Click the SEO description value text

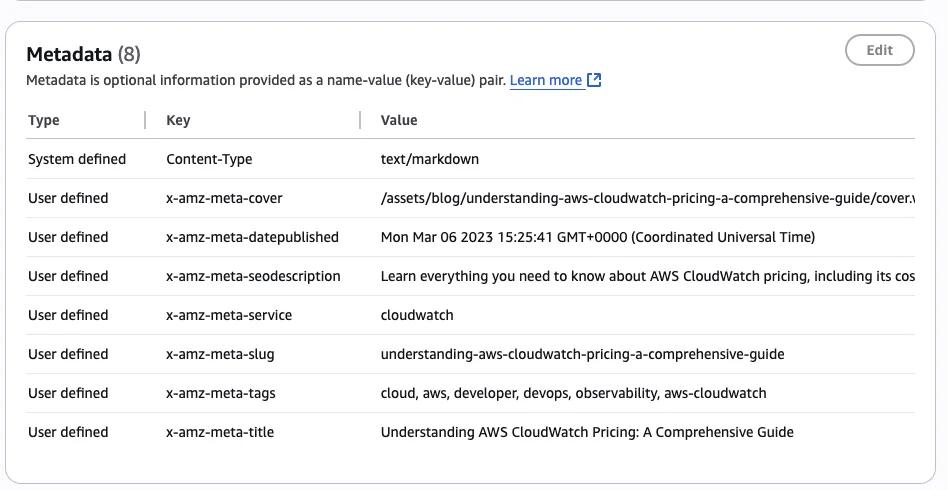(646, 276)
